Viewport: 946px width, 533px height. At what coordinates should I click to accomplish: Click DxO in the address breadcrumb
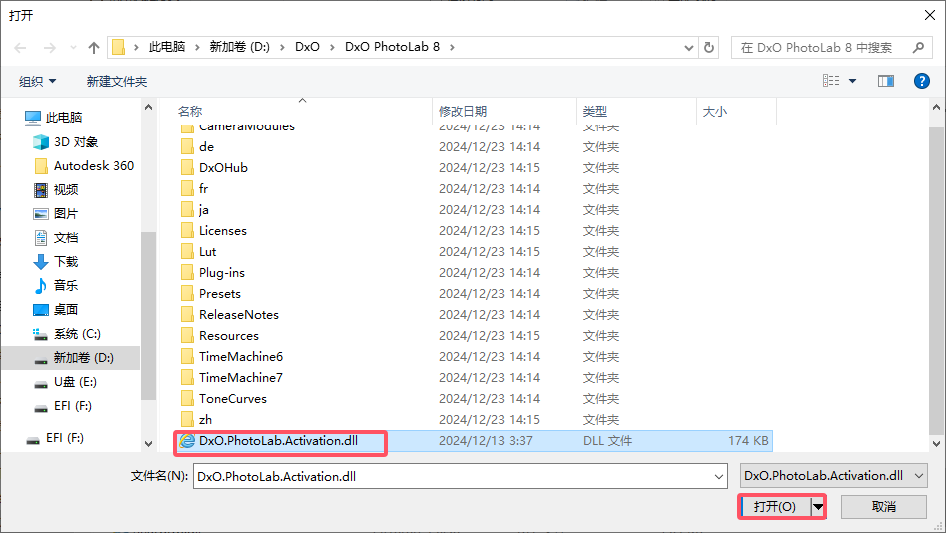pos(307,47)
